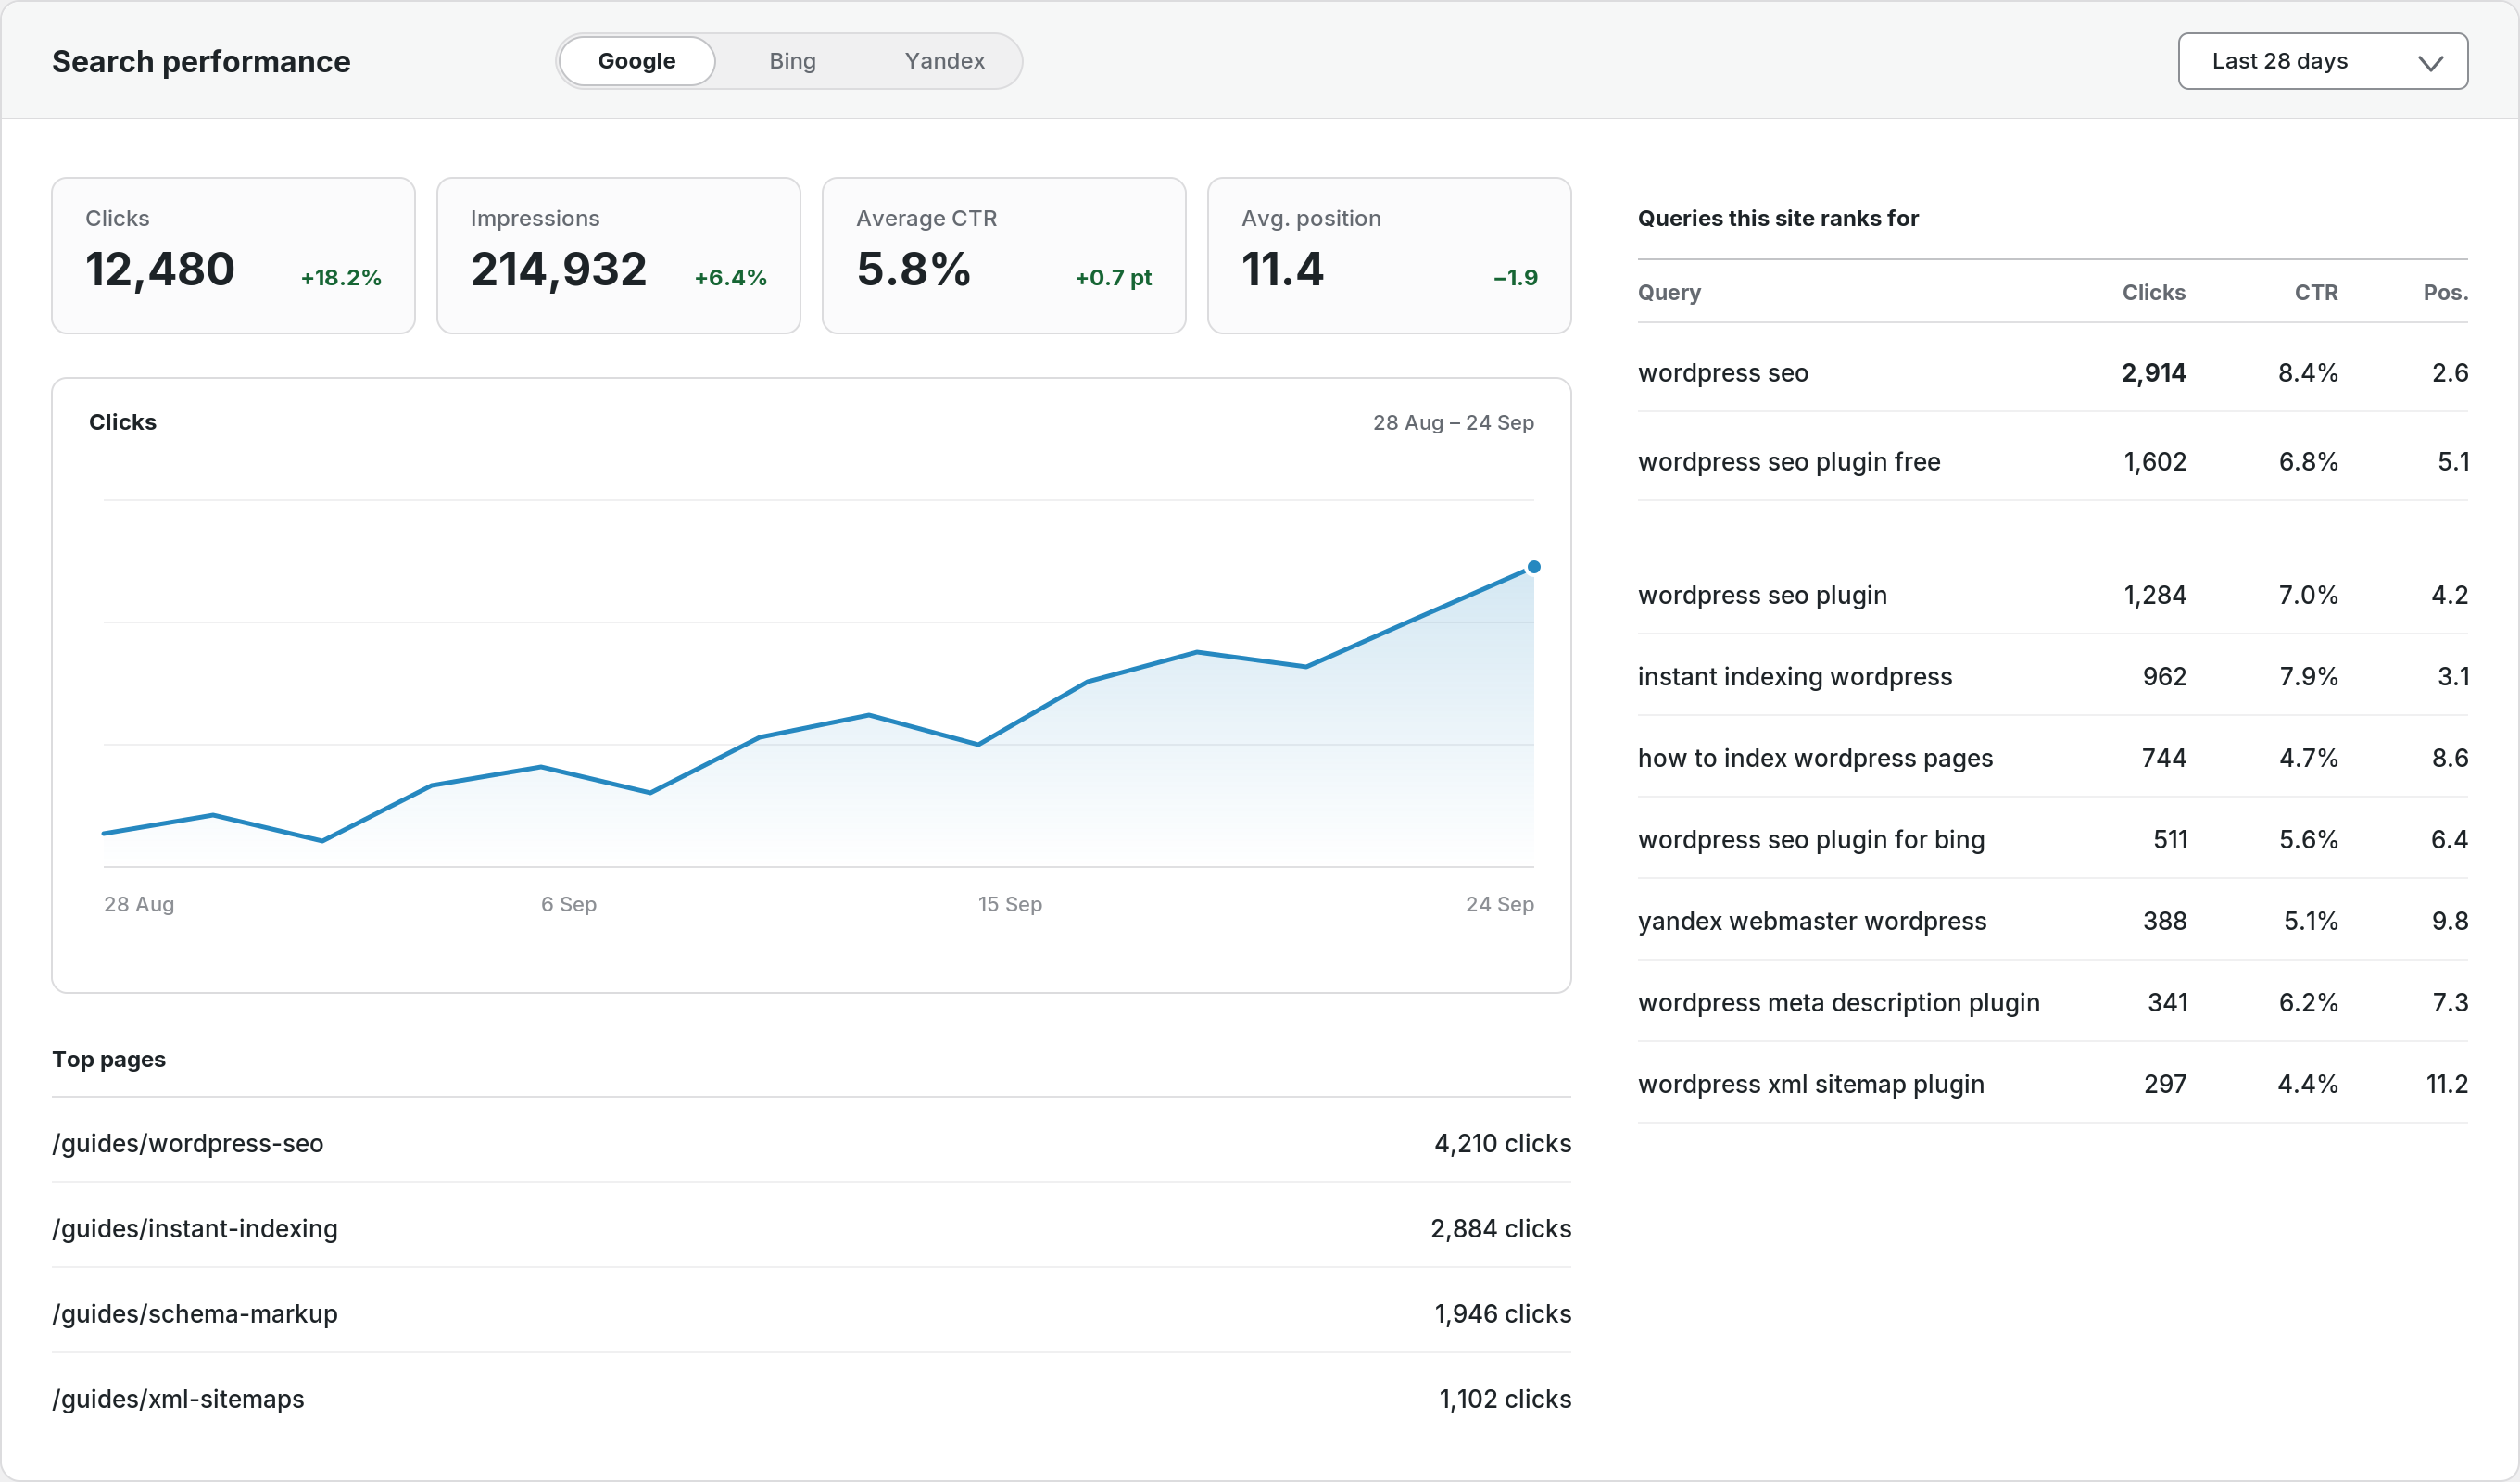Sort queries by Pos. column header
The image size is (2520, 1482).
coord(2445,292)
